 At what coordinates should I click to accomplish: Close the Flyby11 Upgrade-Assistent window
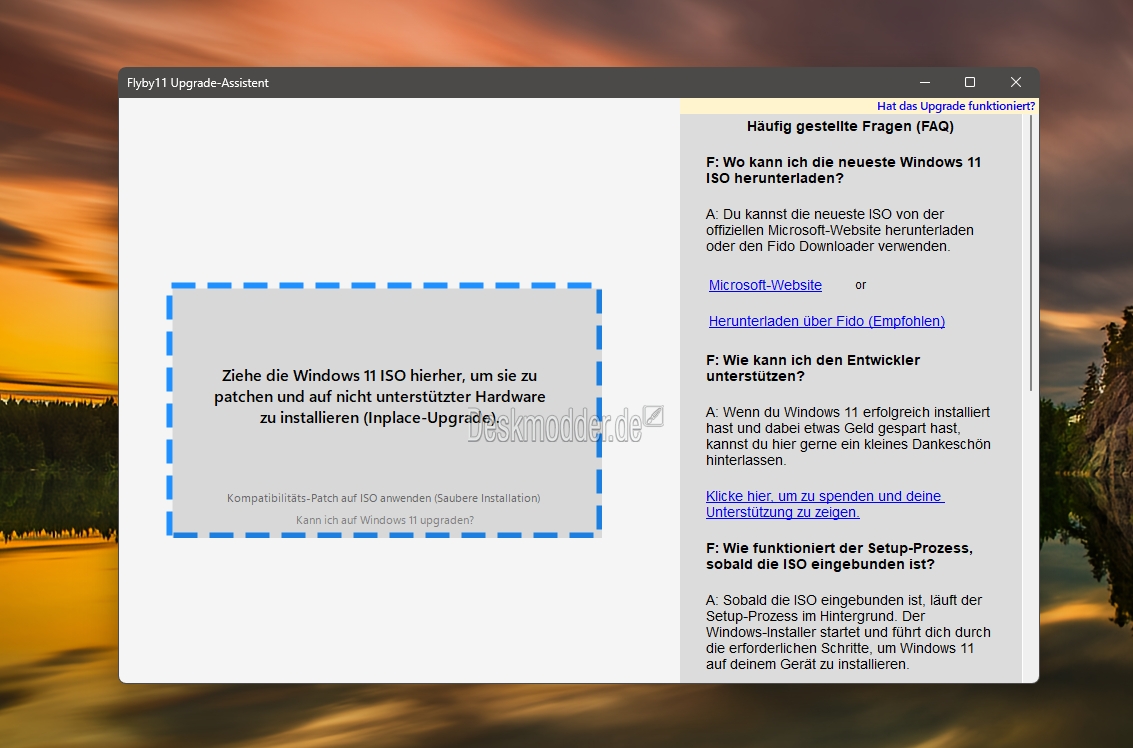[x=1015, y=82]
